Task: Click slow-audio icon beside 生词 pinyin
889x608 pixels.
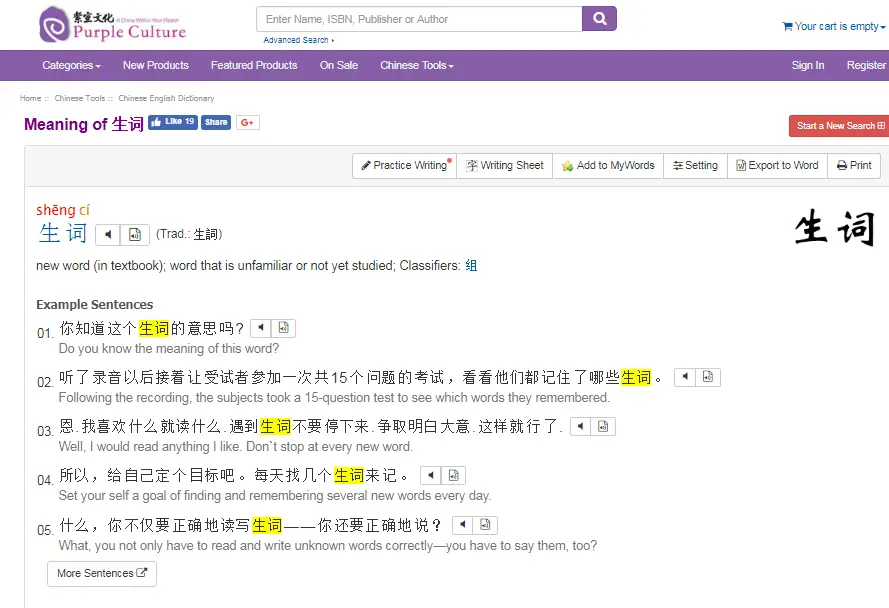Action: pos(134,235)
